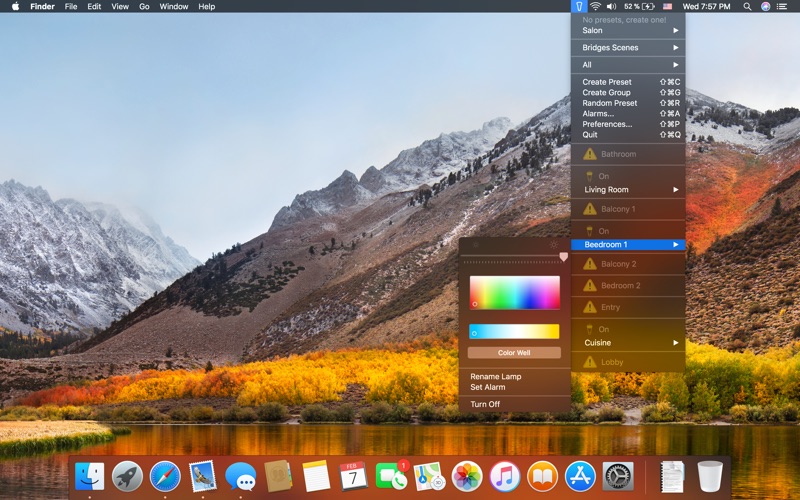This screenshot has width=800, height=500.
Task: Click Rename Lamp in the submenu
Action: point(496,376)
